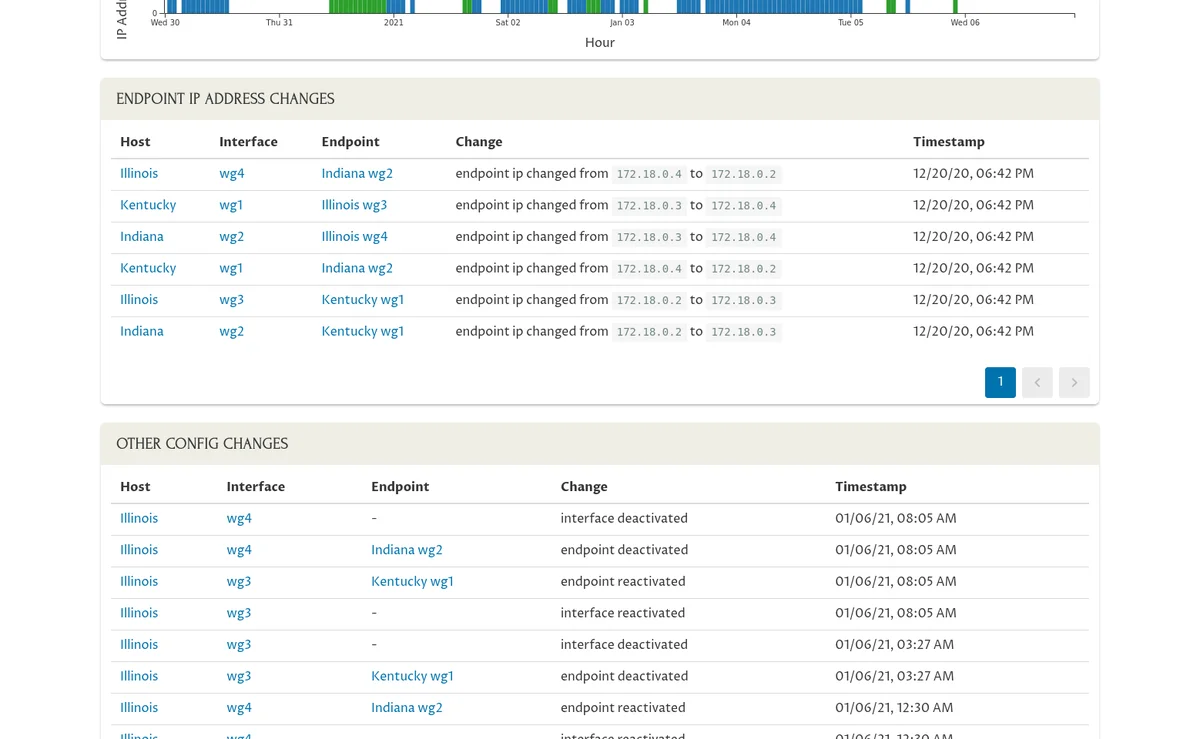The width and height of the screenshot is (1200, 739).
Task: Go to next page of endpoint IP changes
Action: point(1074,383)
